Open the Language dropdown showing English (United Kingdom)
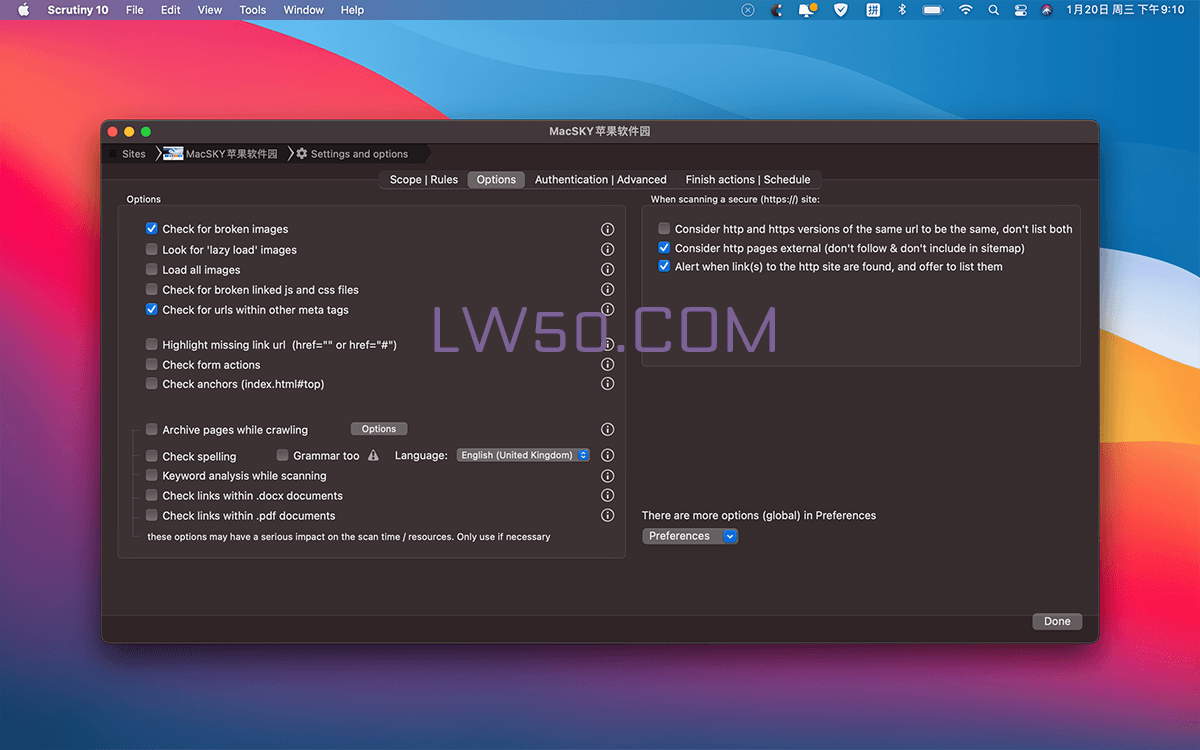Screen dimensions: 1200x750 522,455
